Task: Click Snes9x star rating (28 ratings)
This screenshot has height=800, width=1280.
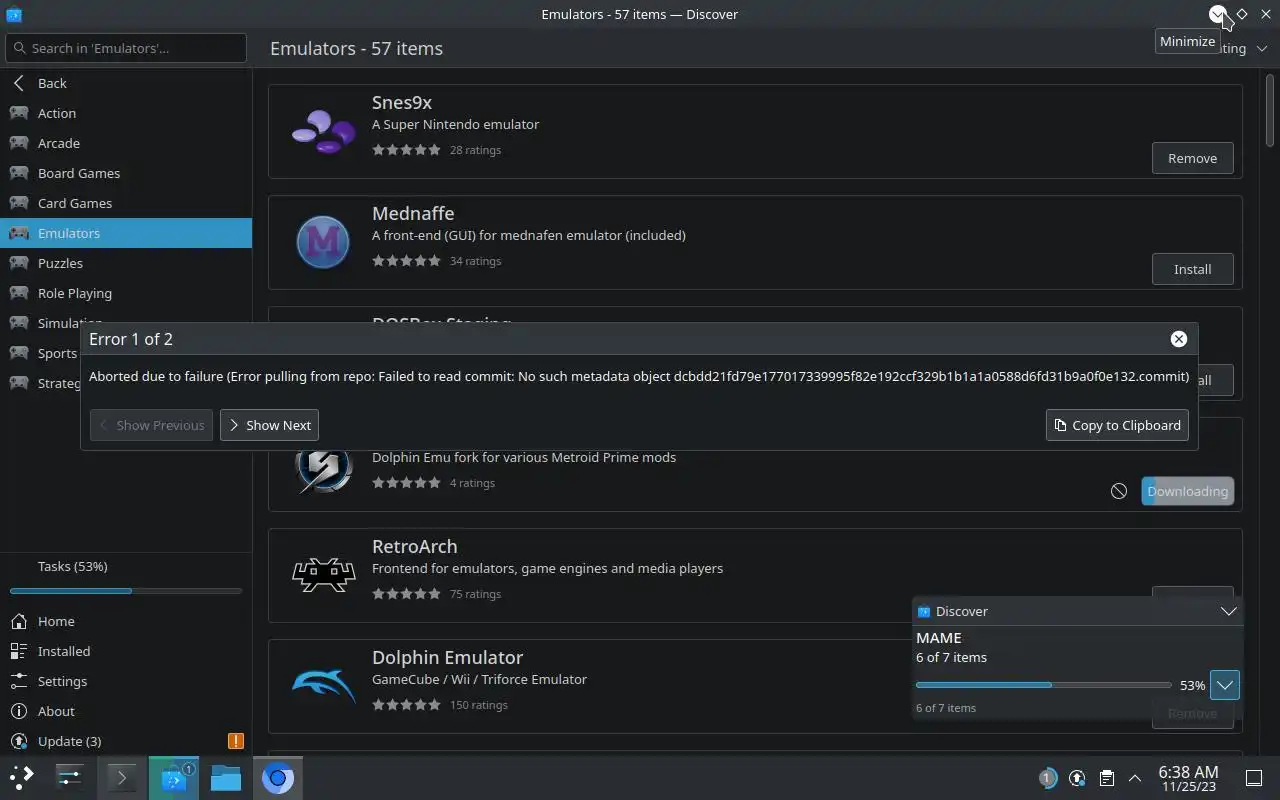Action: [x=406, y=150]
